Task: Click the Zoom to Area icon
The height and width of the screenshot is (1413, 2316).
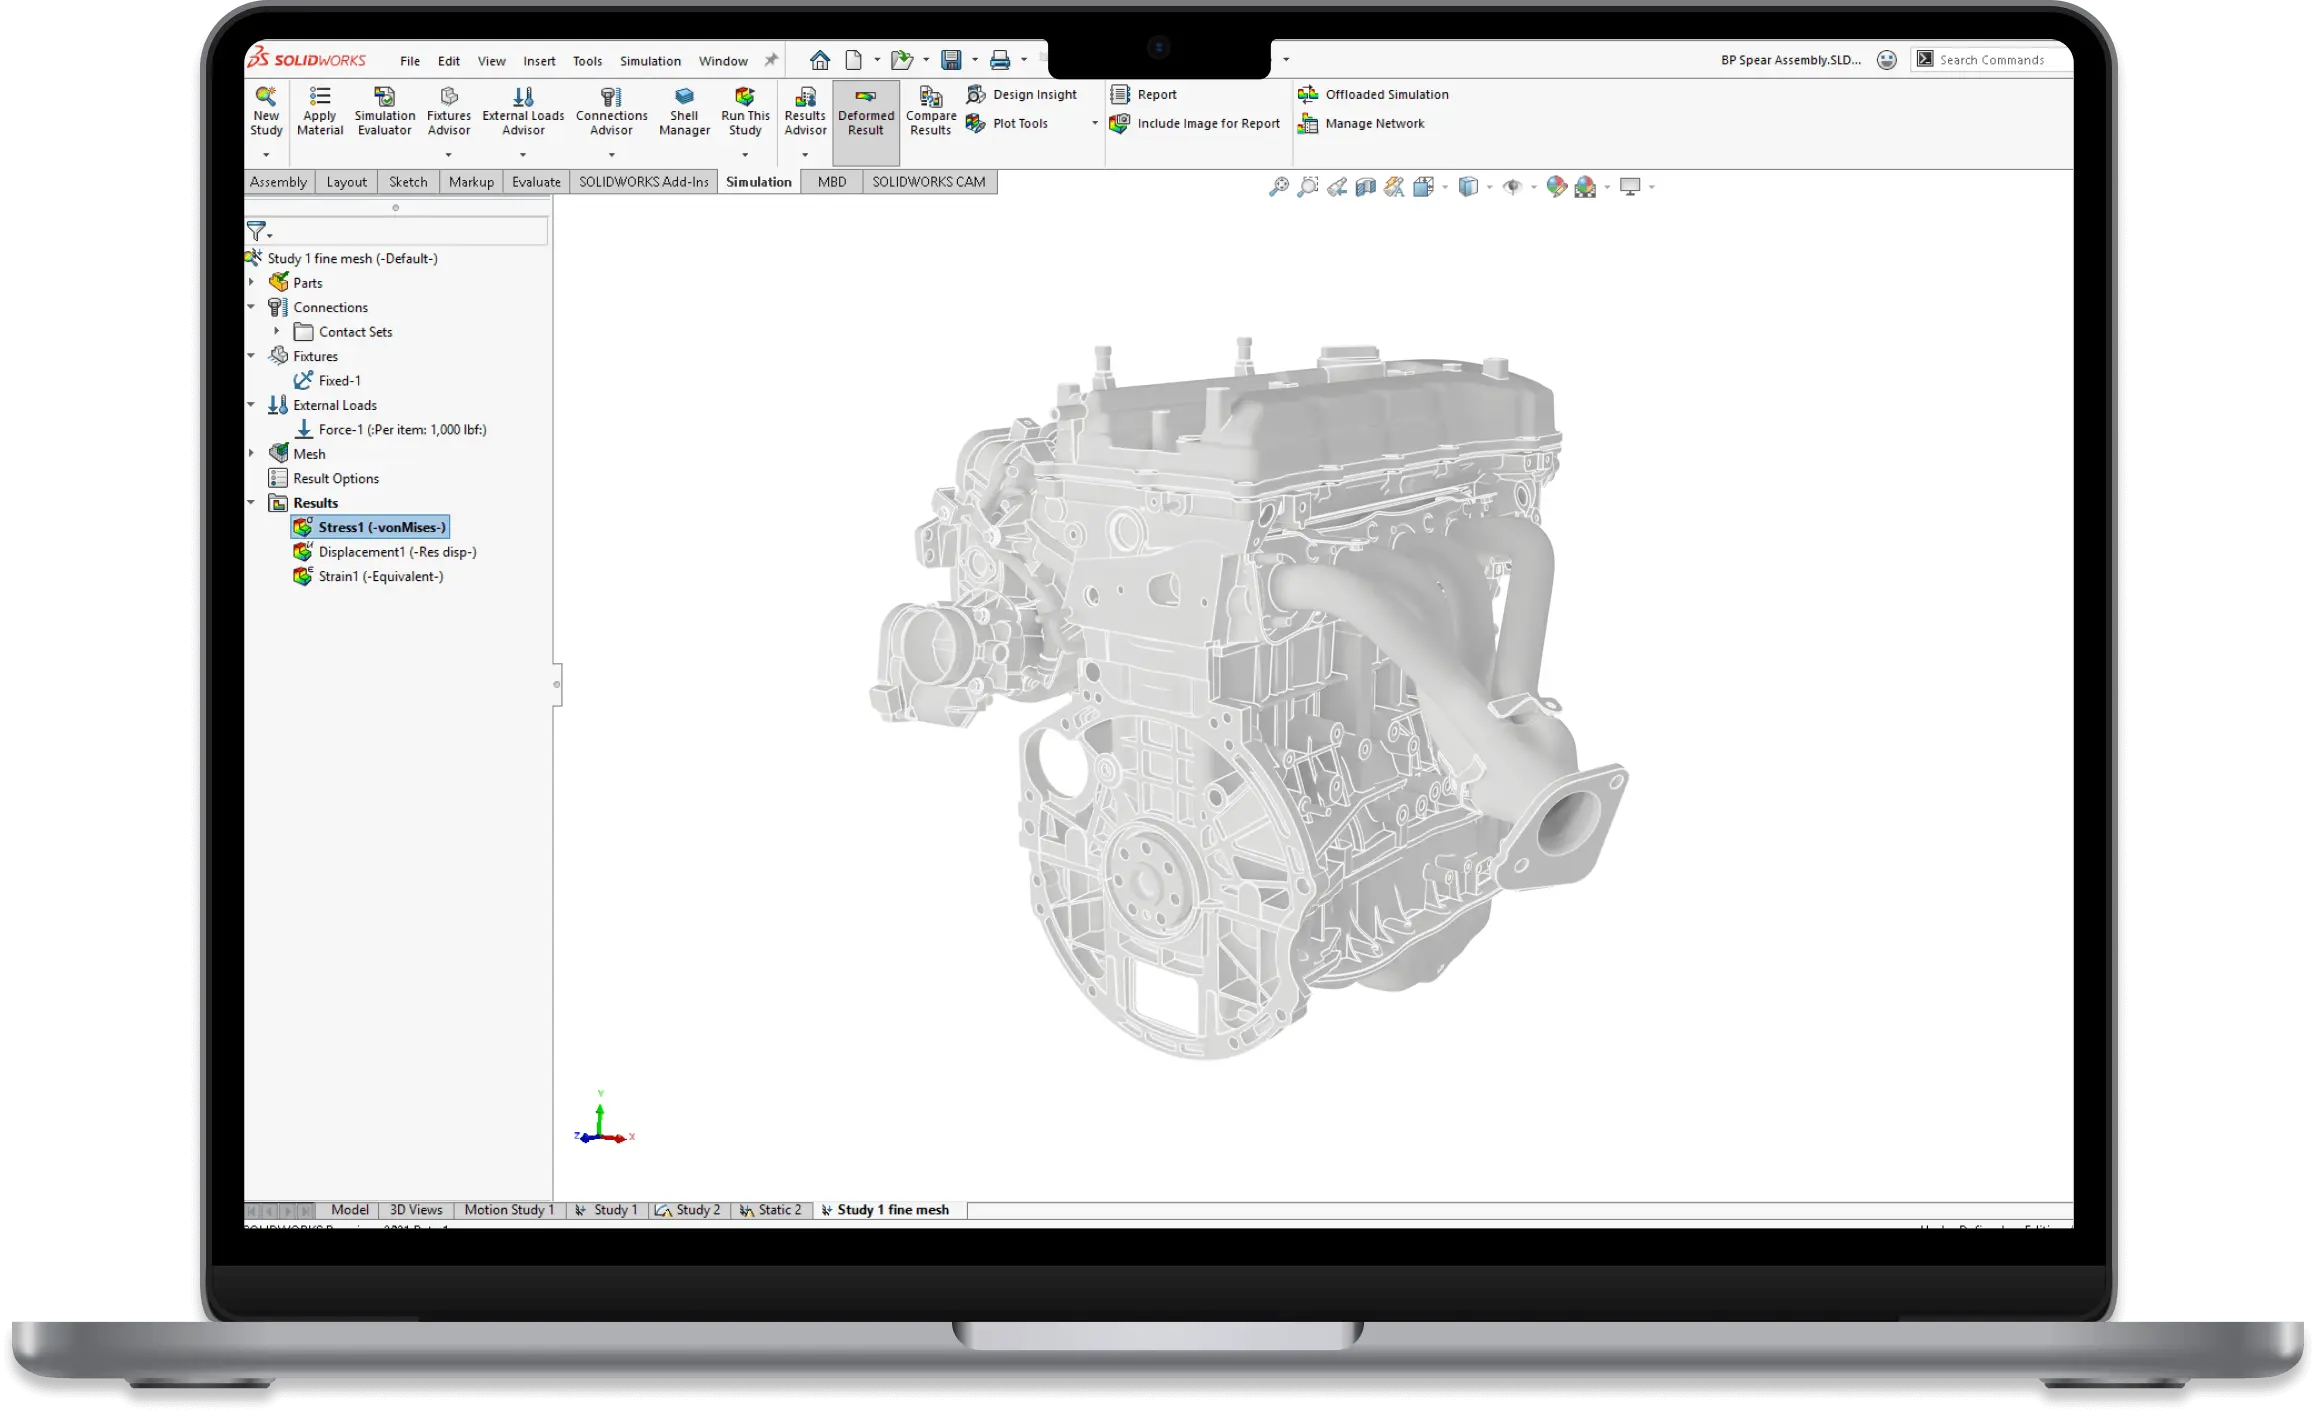Action: (1307, 187)
